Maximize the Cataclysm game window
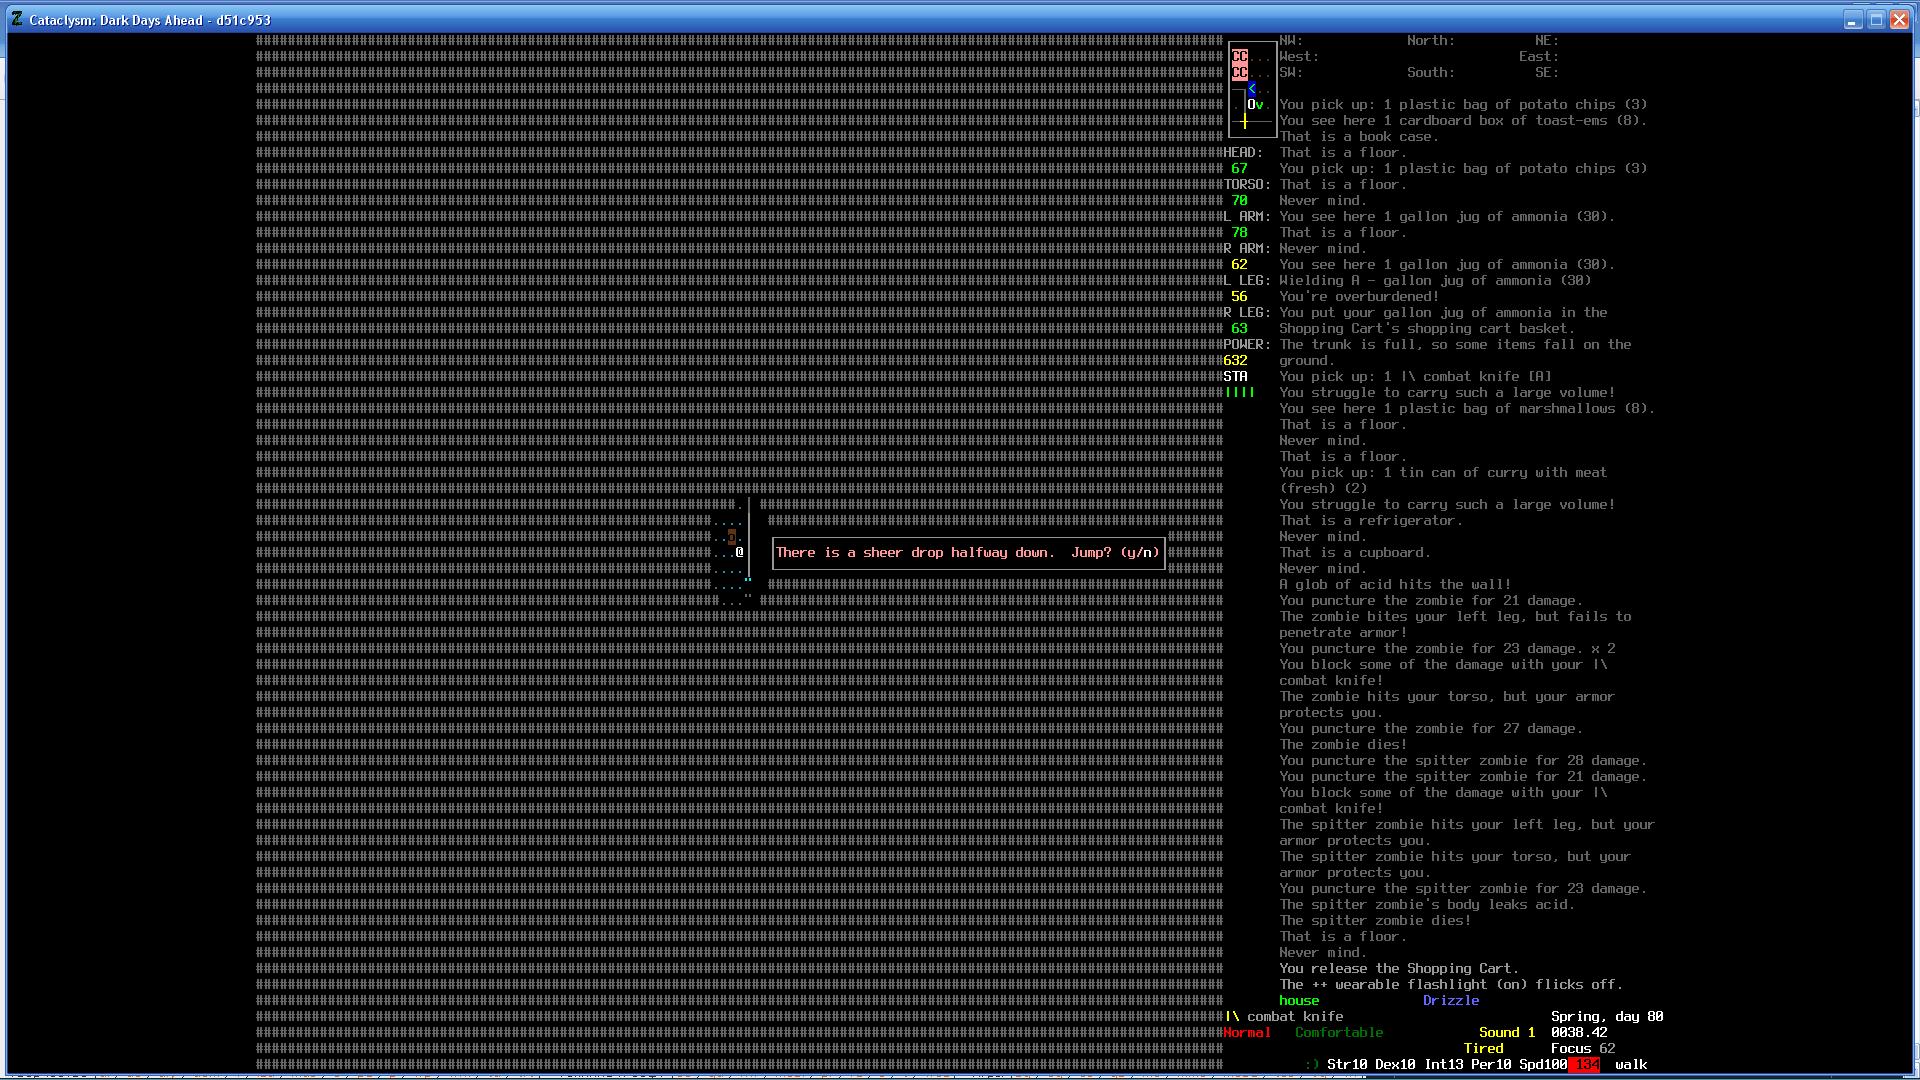1920x1080 pixels. tap(1876, 19)
